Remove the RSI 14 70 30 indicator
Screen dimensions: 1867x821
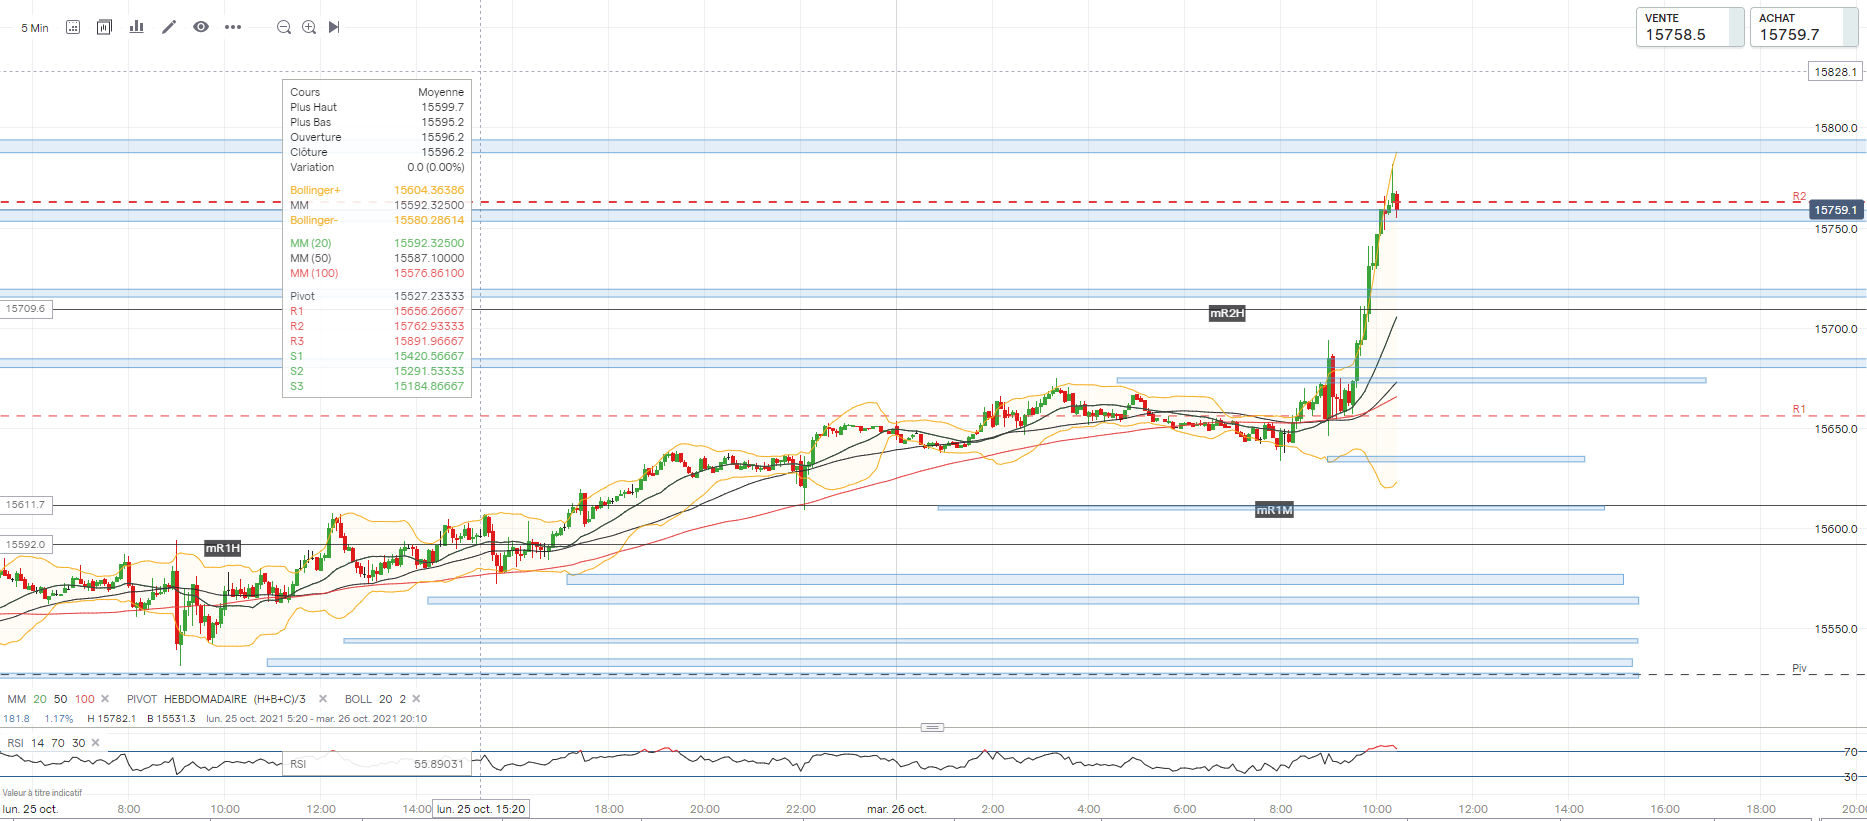(96, 743)
